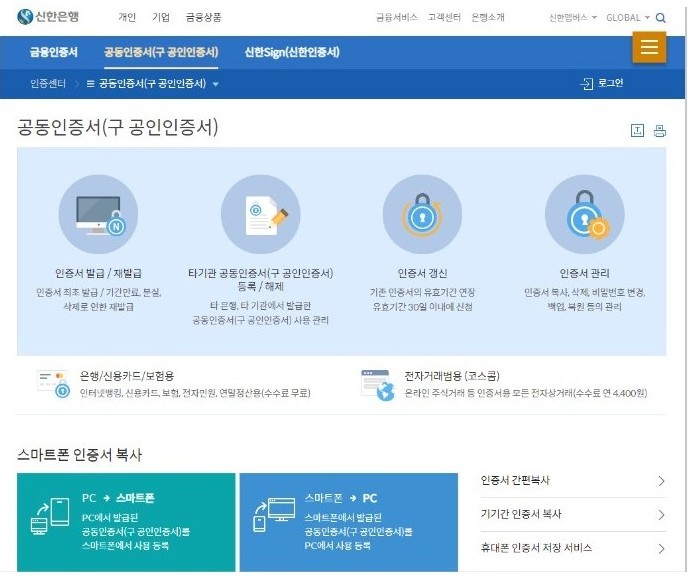The image size is (688, 577).
Task: Click the Shinhan Bank logo
Action: [48, 17]
